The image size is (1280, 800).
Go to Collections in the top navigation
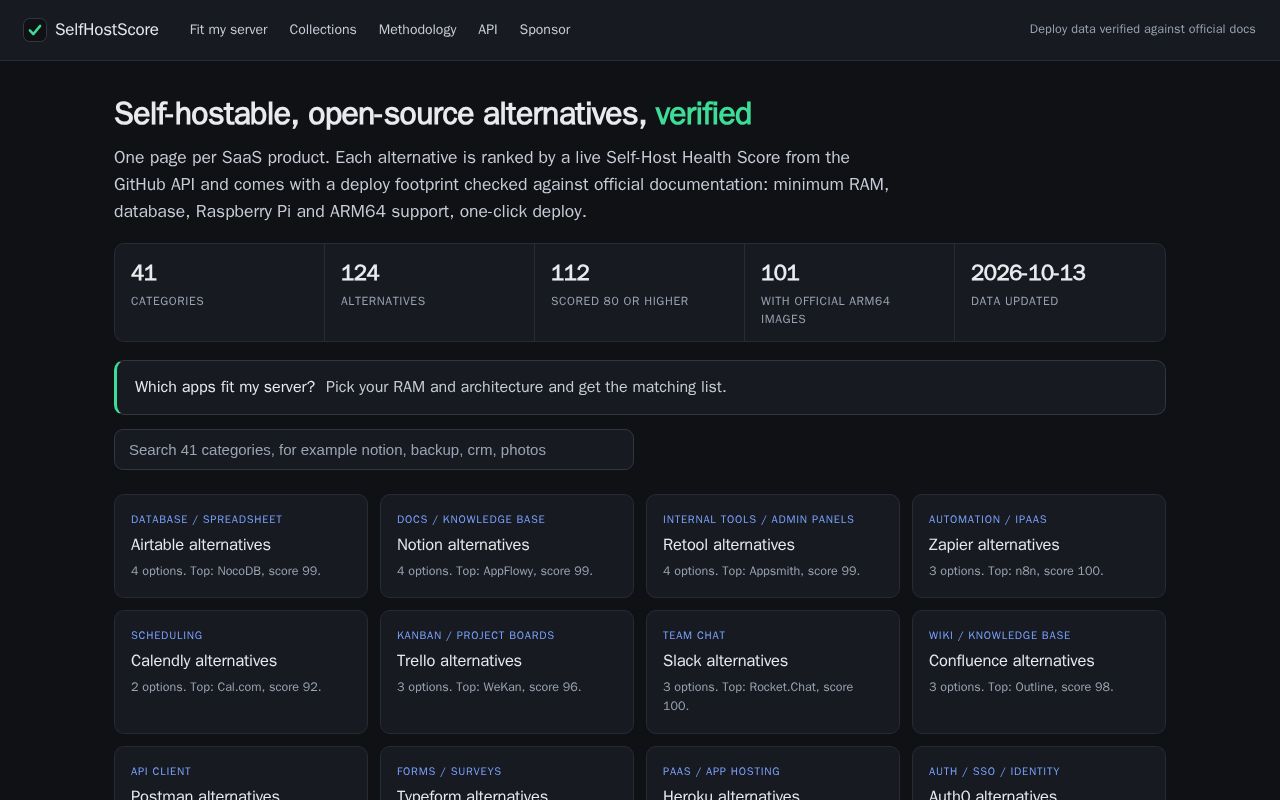(x=323, y=30)
